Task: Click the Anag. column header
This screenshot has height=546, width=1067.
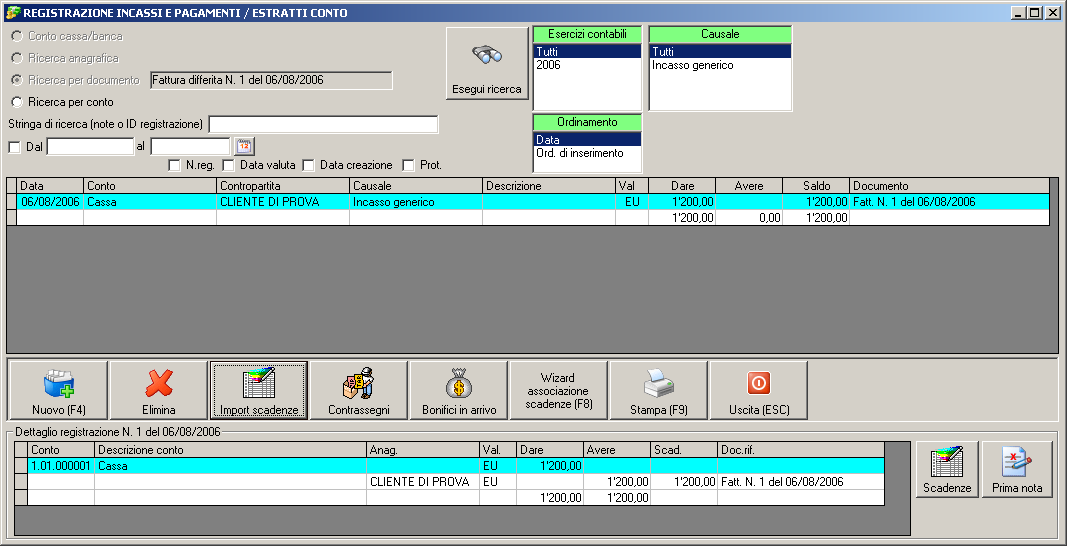Action: (x=423, y=450)
